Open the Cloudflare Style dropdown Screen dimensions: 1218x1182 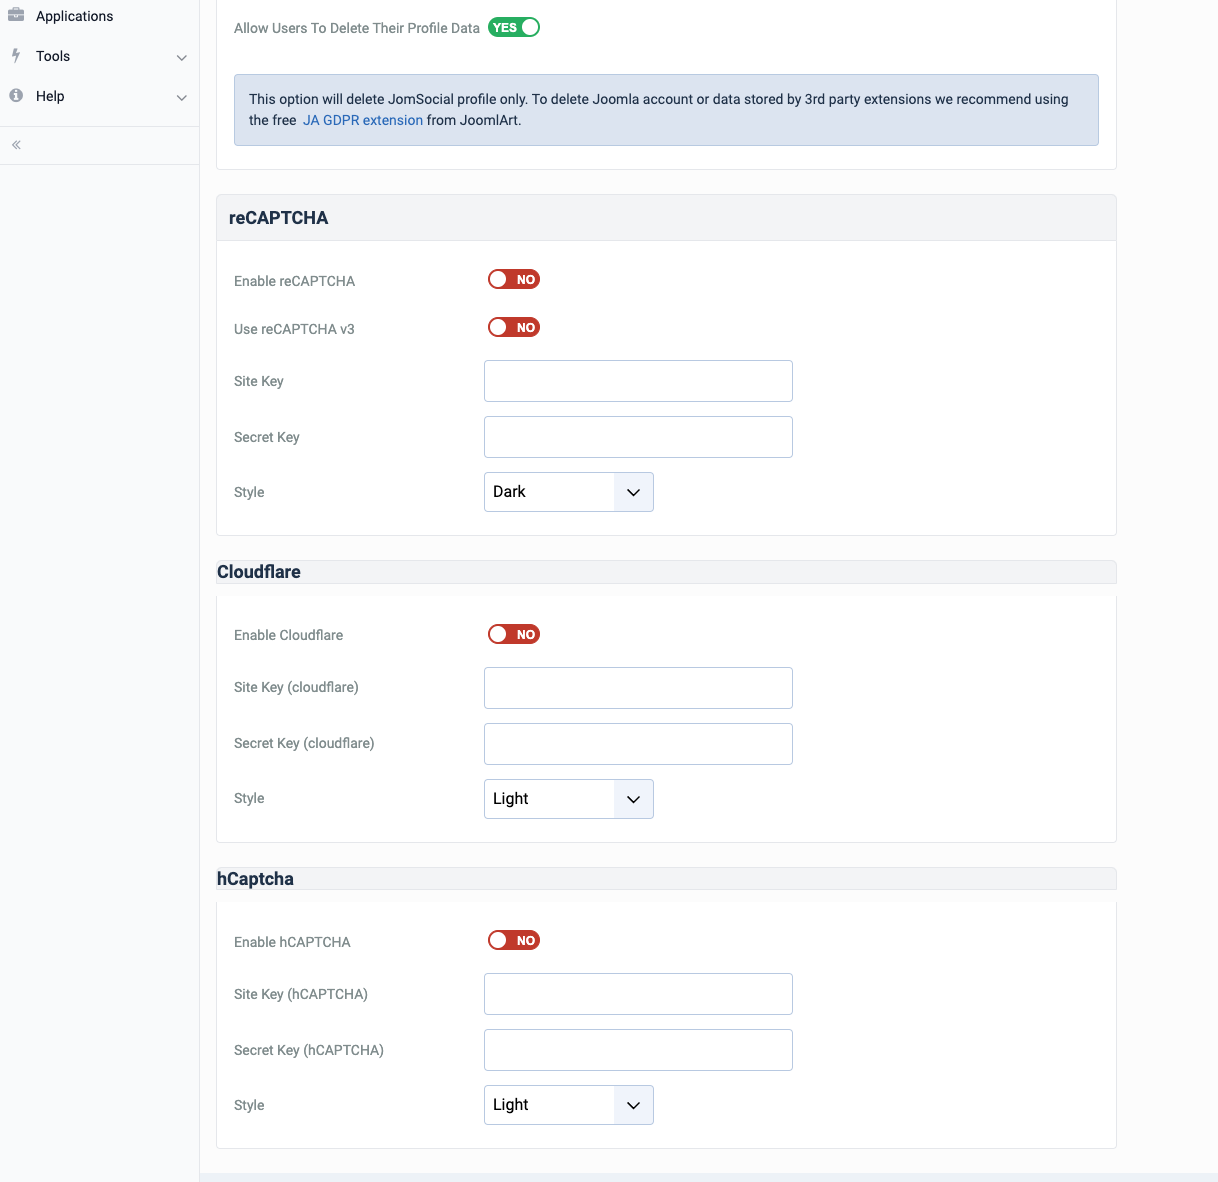pyautogui.click(x=568, y=799)
